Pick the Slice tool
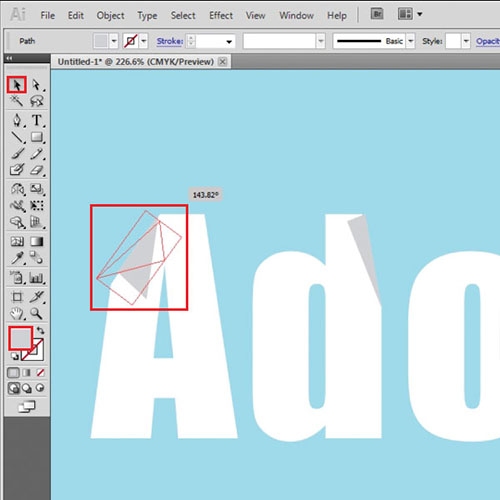Viewport: 500px width, 500px height. 37,297
